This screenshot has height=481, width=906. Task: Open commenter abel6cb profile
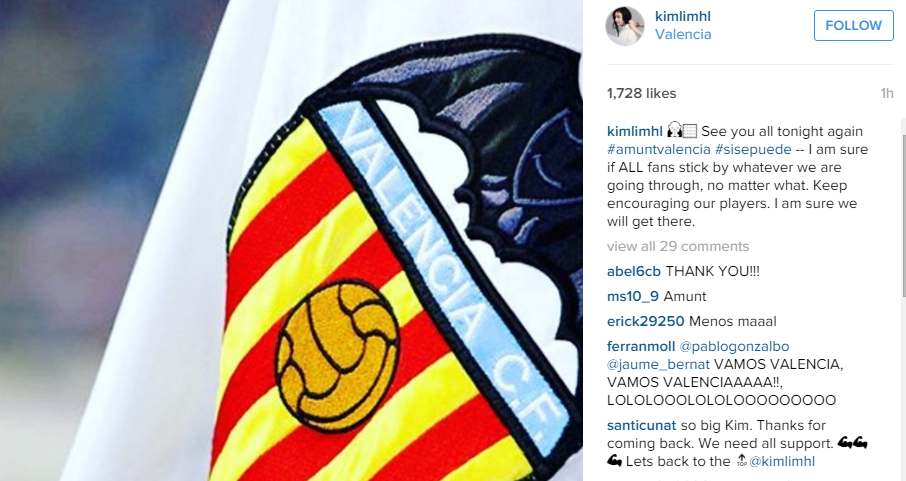[634, 272]
